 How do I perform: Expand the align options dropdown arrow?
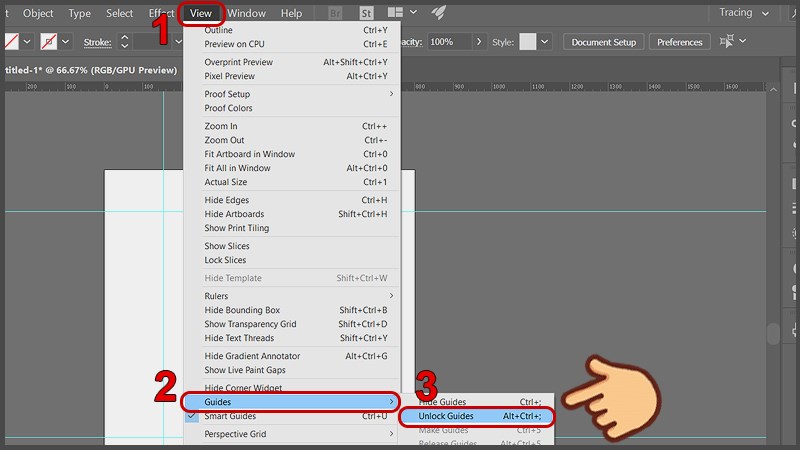click(x=743, y=41)
